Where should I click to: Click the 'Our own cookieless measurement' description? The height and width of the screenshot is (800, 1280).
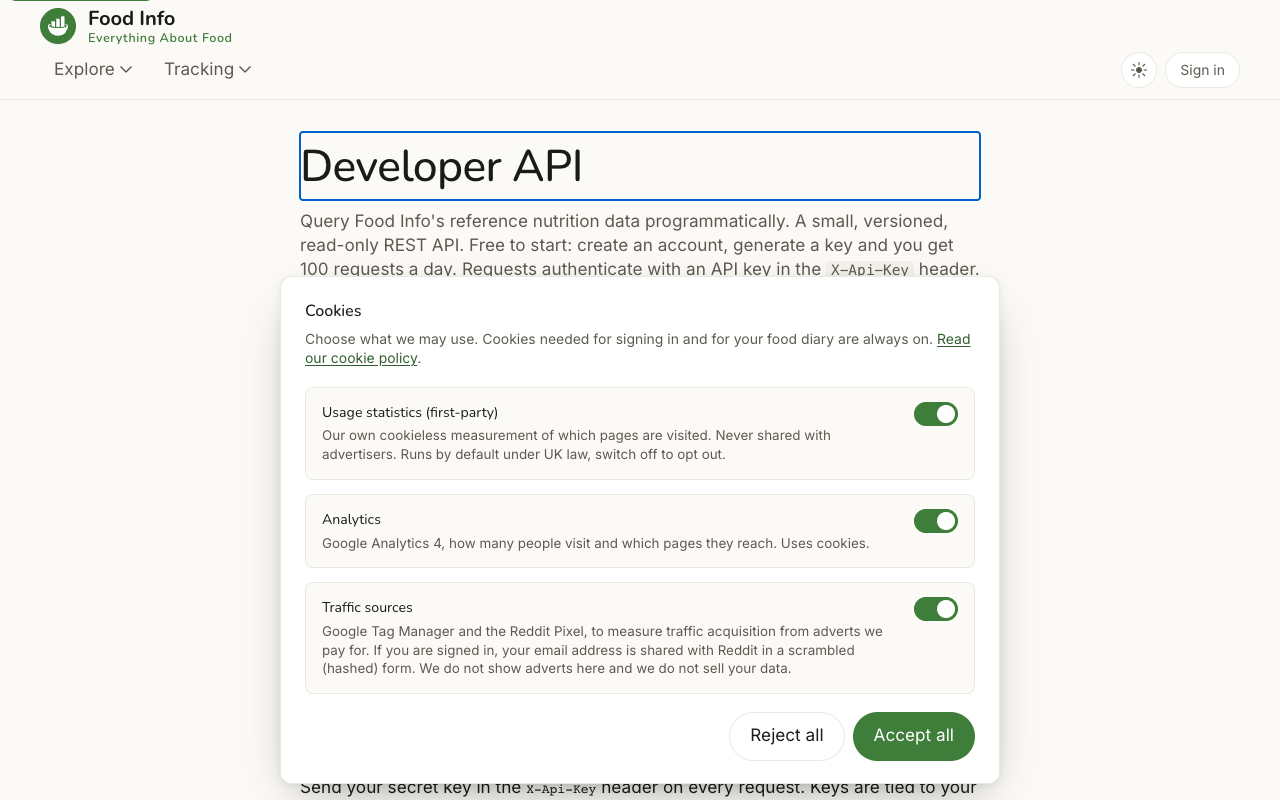[x=576, y=445]
